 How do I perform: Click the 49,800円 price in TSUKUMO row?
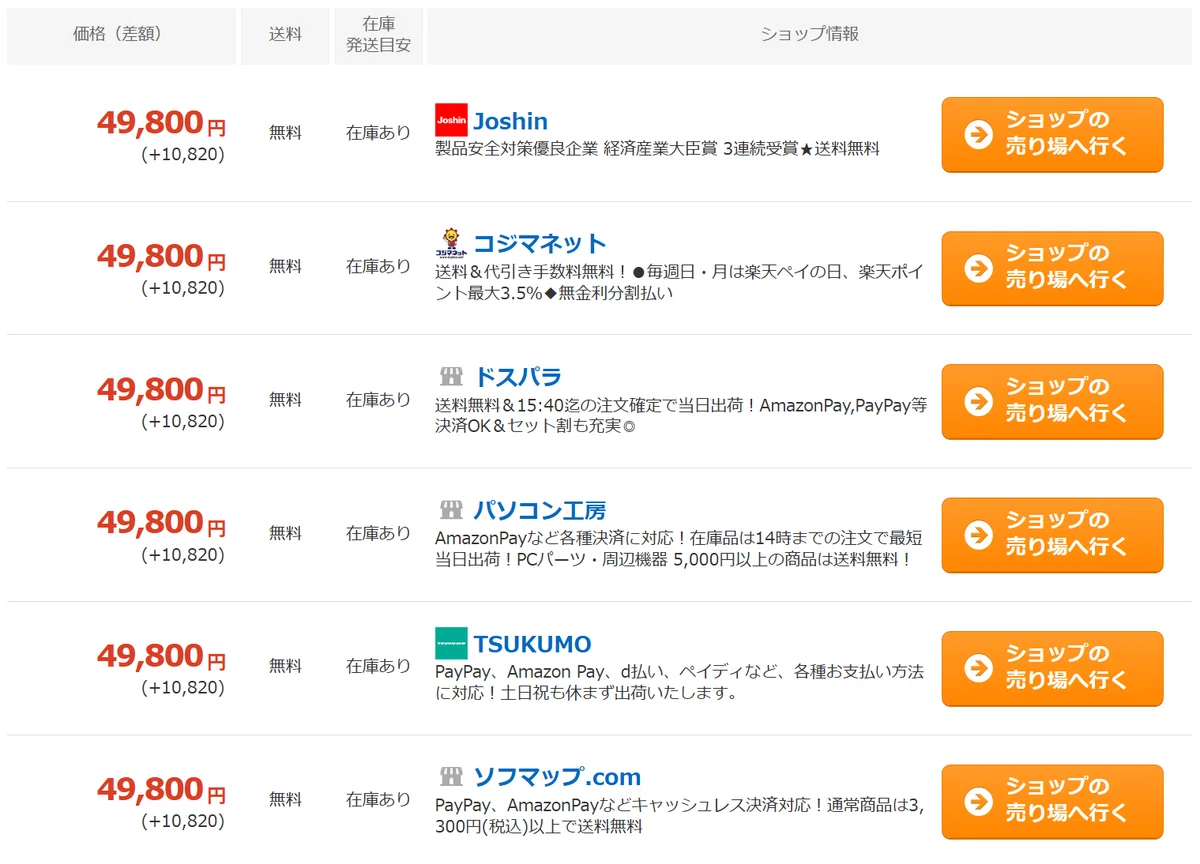(x=161, y=656)
